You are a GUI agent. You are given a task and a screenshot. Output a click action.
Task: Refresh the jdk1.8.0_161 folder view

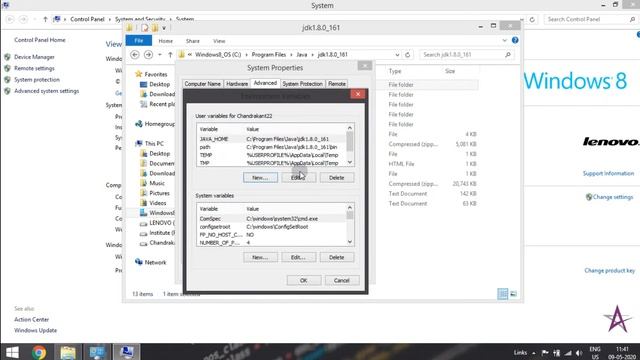pyautogui.click(x=407, y=55)
